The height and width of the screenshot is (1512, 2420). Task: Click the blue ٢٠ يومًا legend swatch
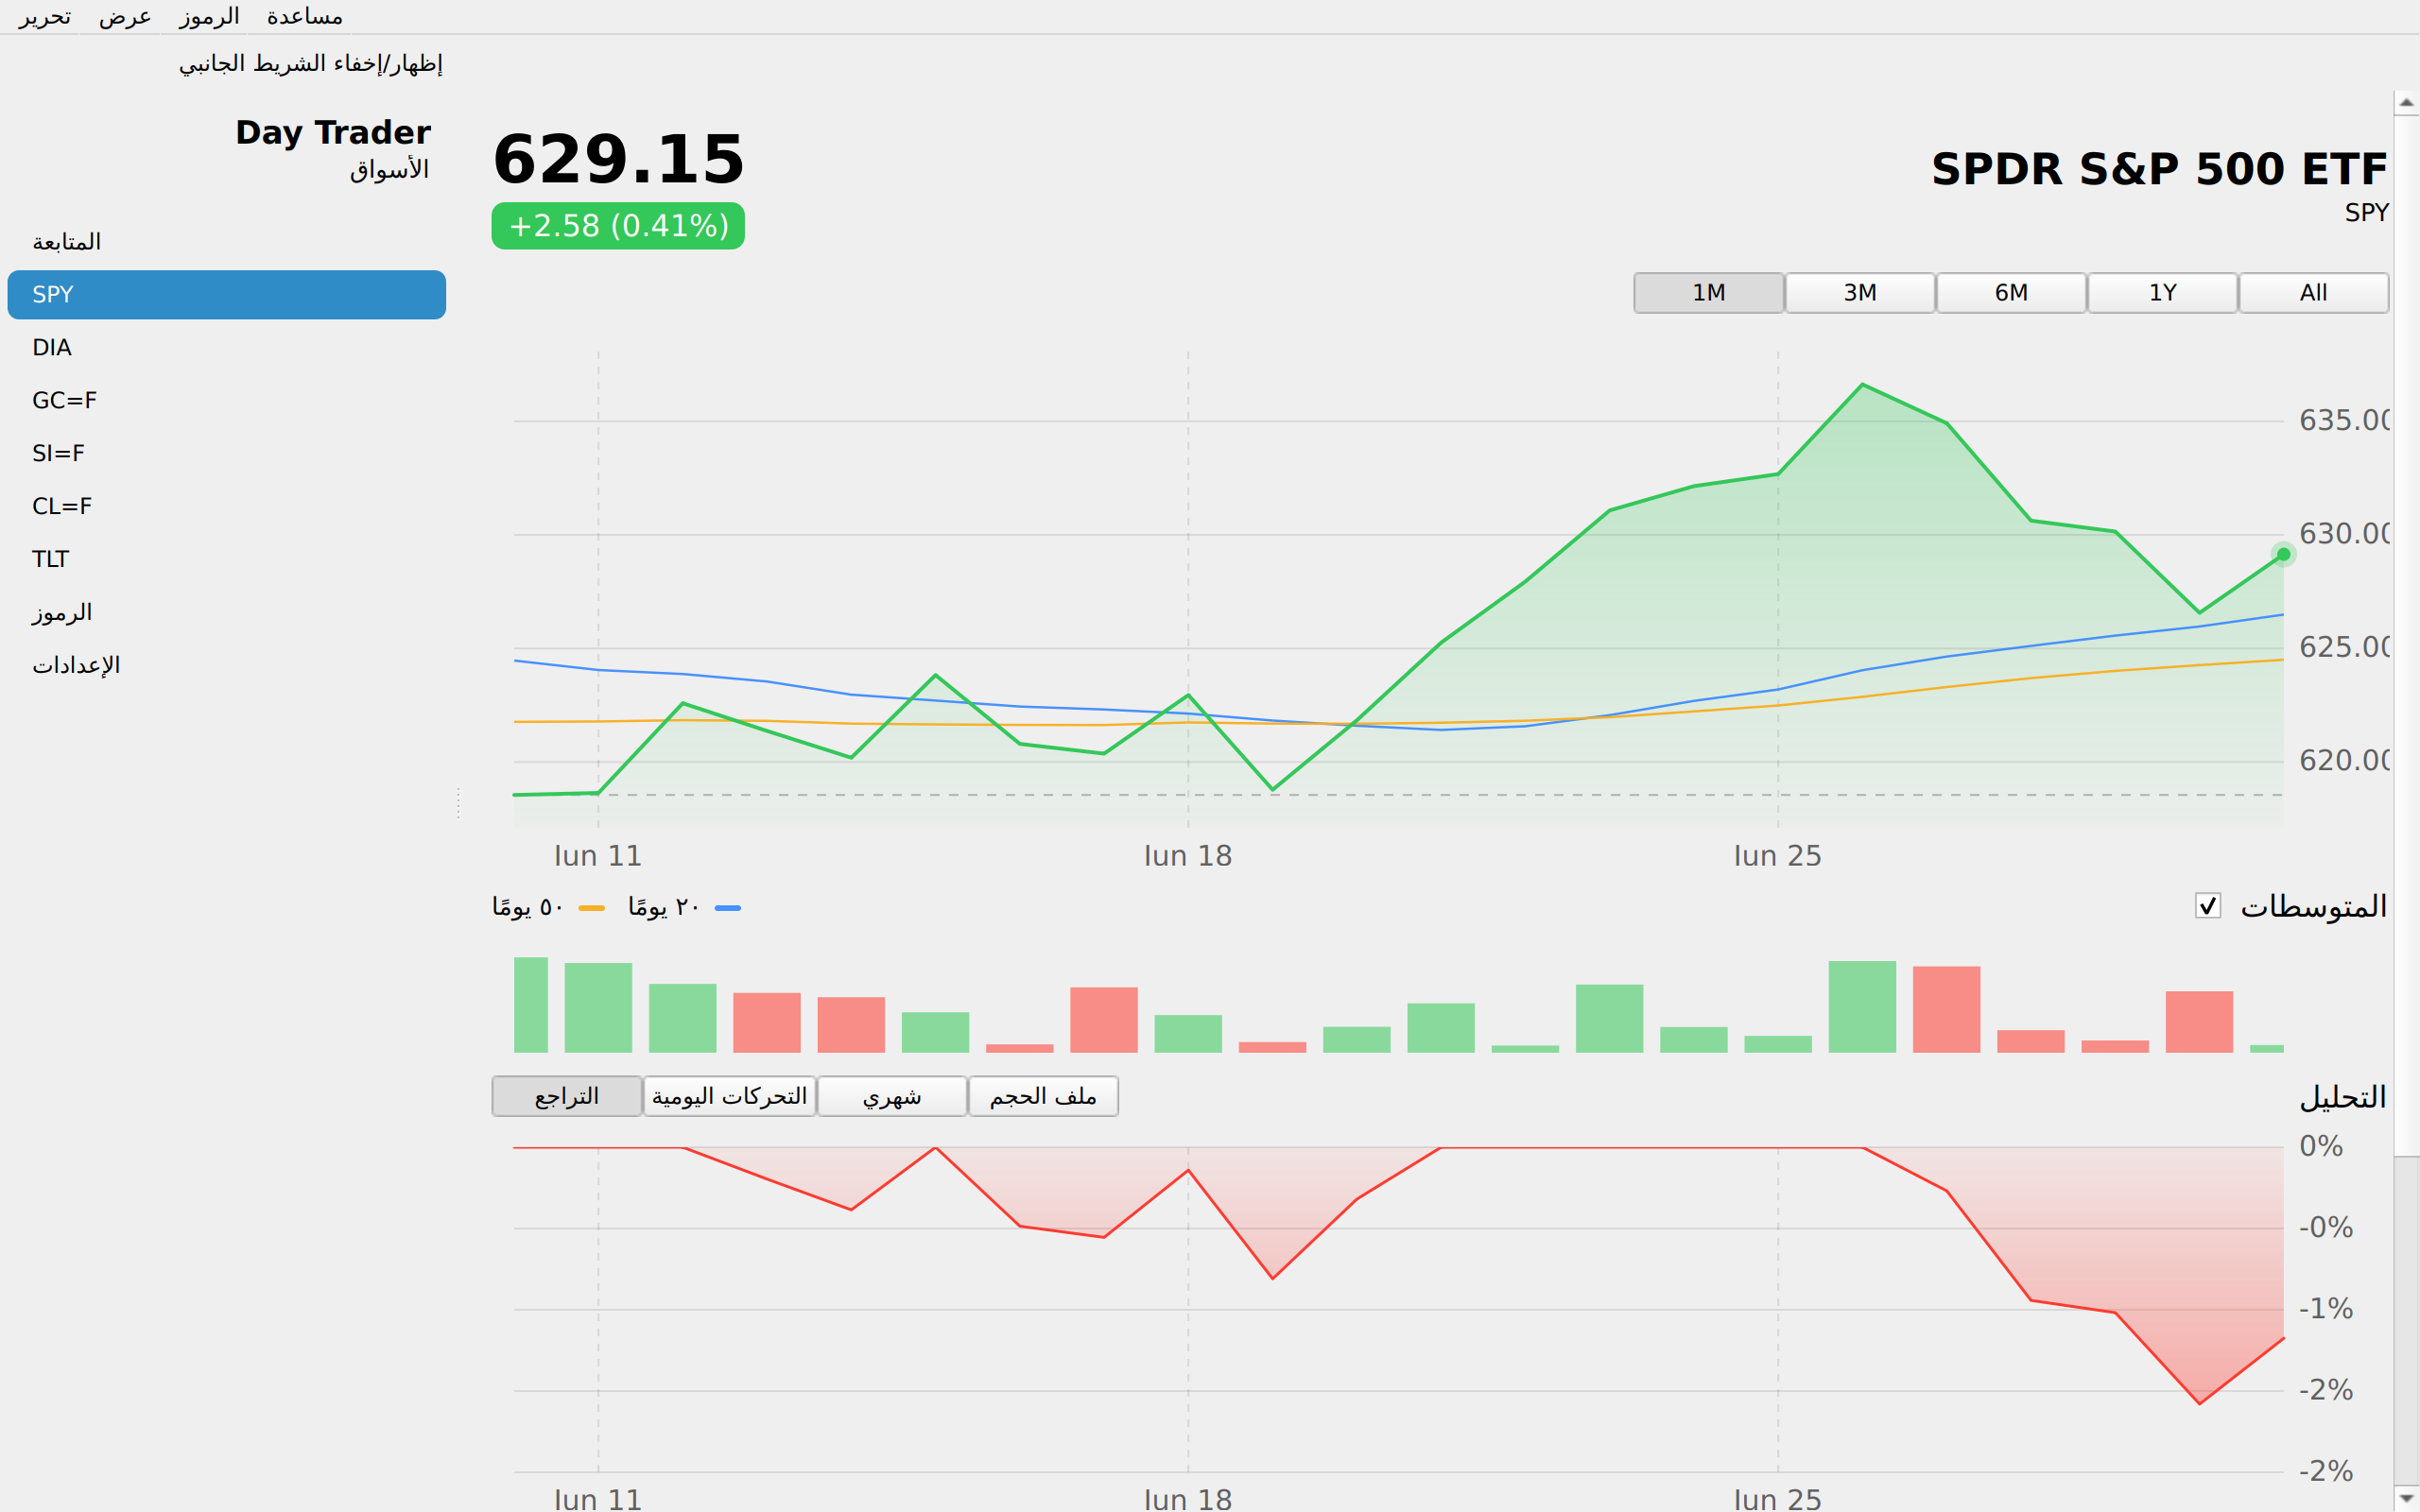click(x=728, y=908)
